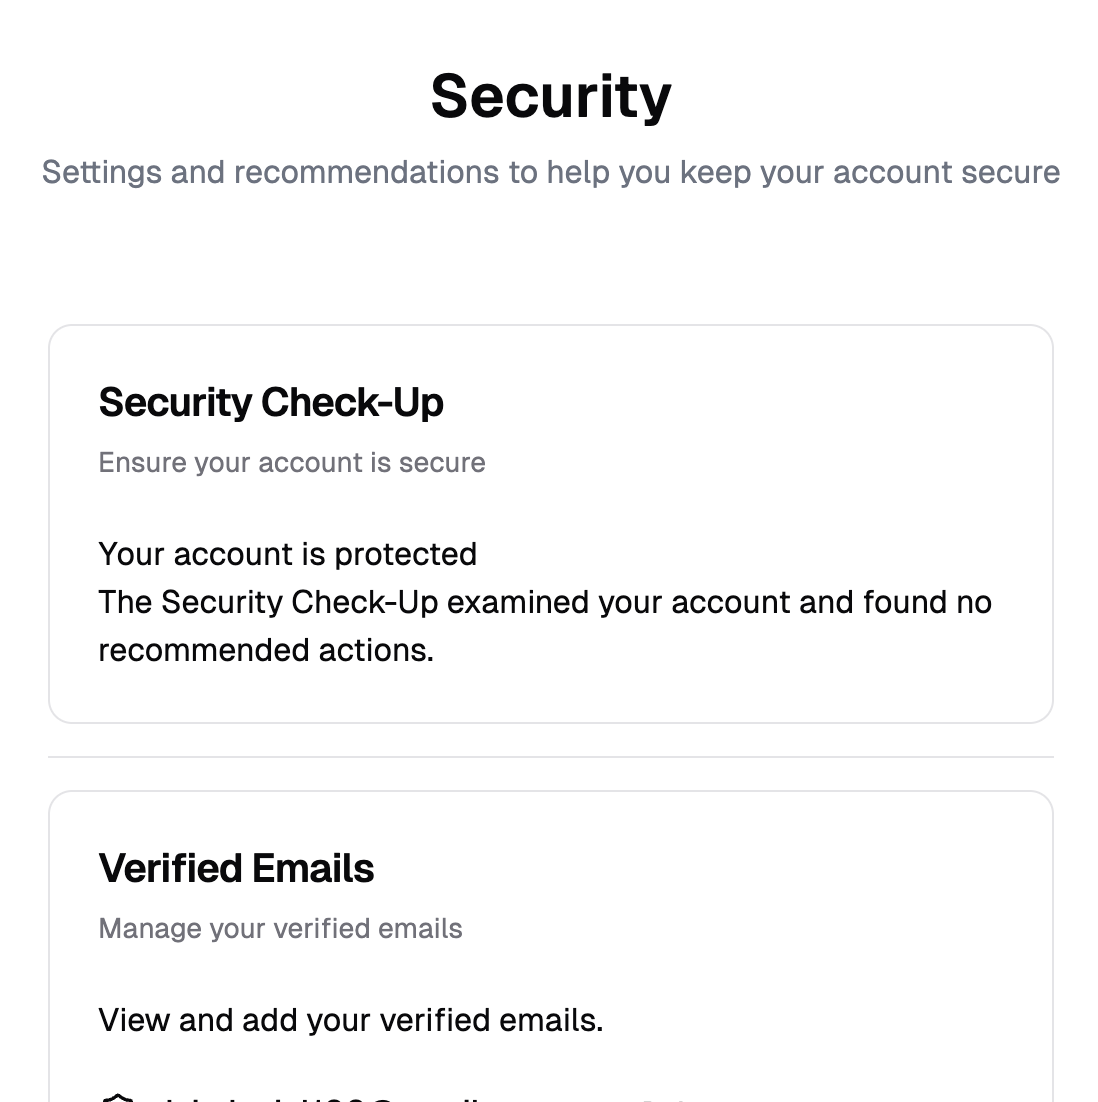Image resolution: width=1098 pixels, height=1102 pixels.
Task: Click 'View and add your verified emails' text
Action: tap(350, 1019)
